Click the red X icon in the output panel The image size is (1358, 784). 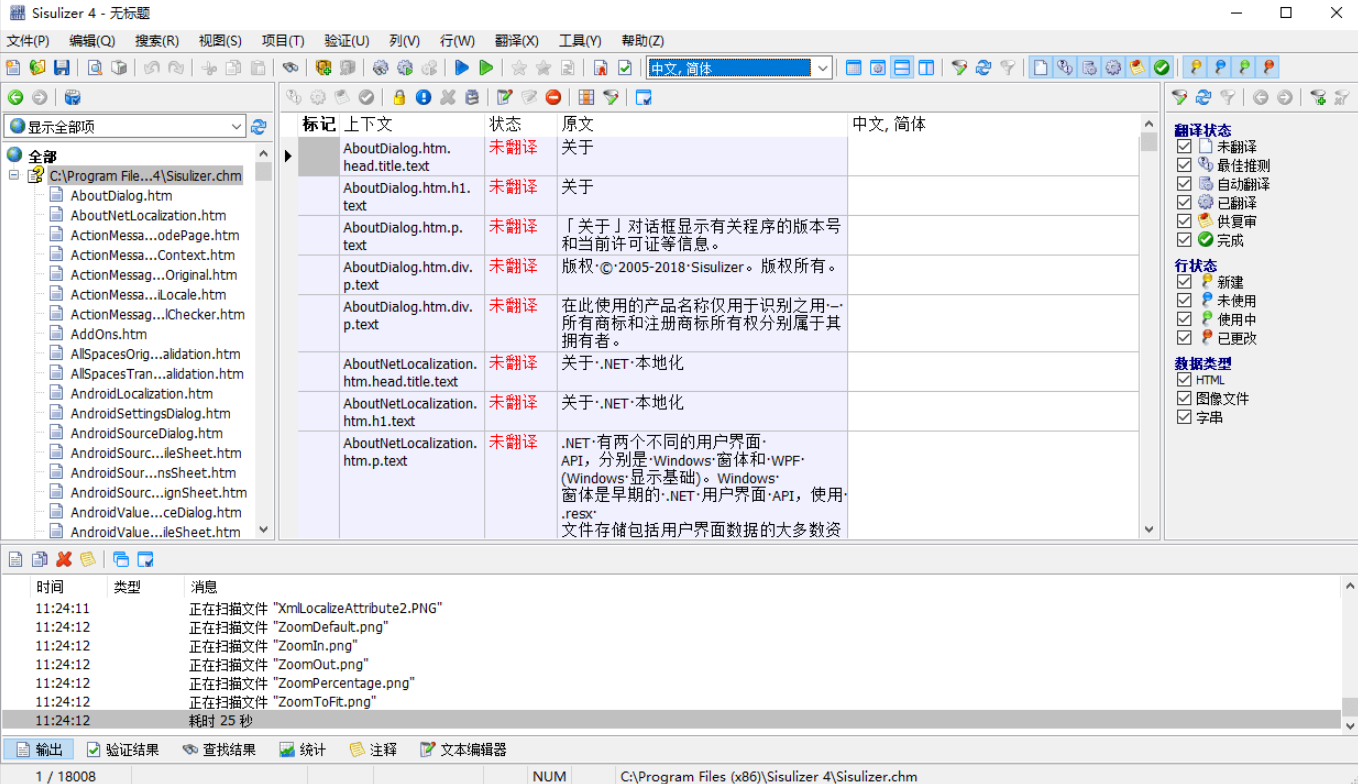tap(64, 559)
